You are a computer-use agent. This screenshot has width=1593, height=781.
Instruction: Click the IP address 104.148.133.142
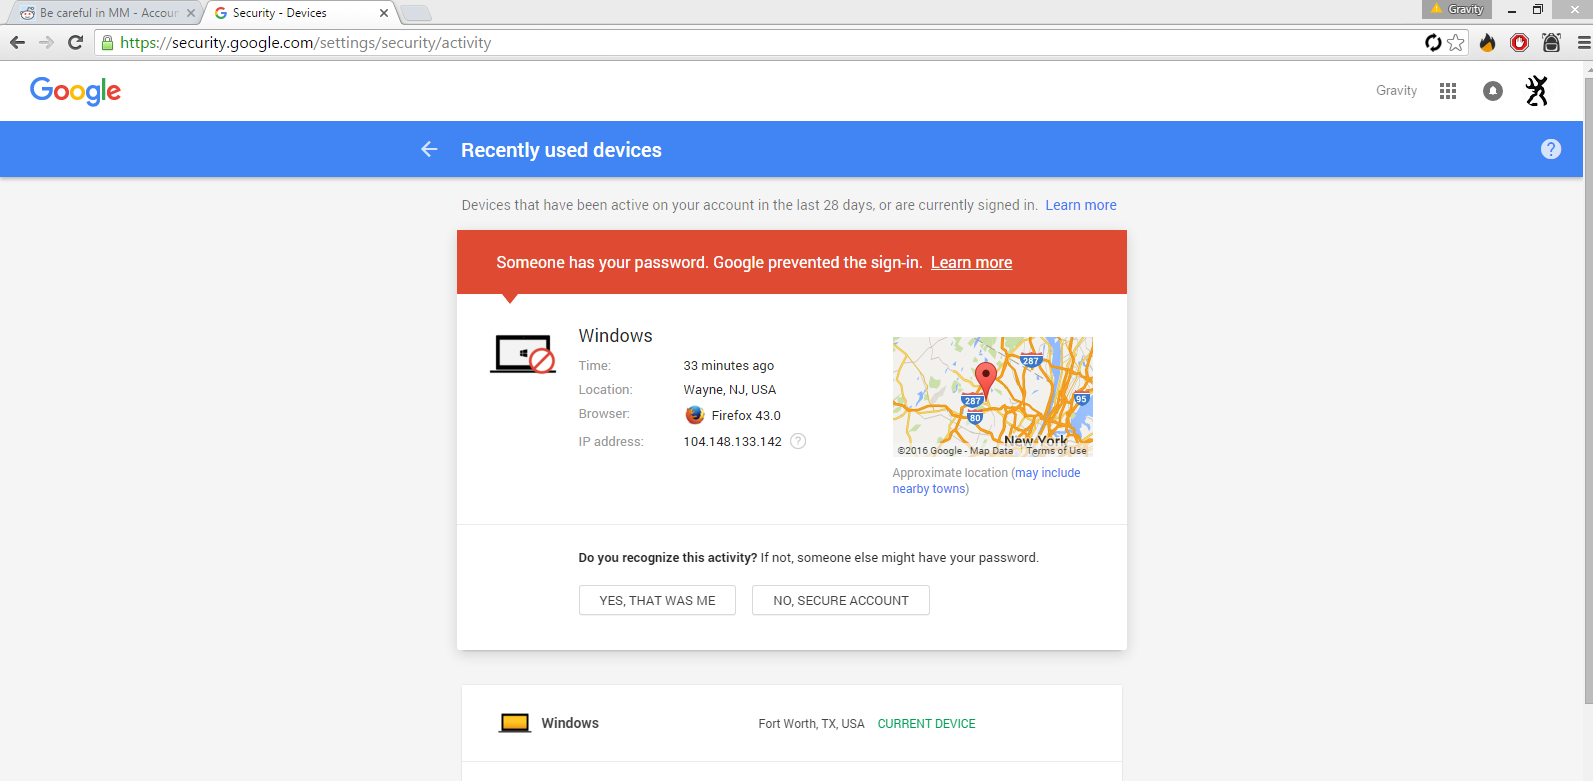(733, 442)
